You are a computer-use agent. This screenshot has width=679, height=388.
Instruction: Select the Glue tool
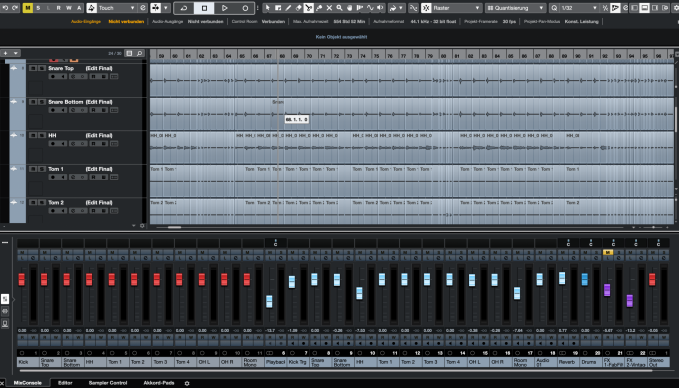(319, 8)
